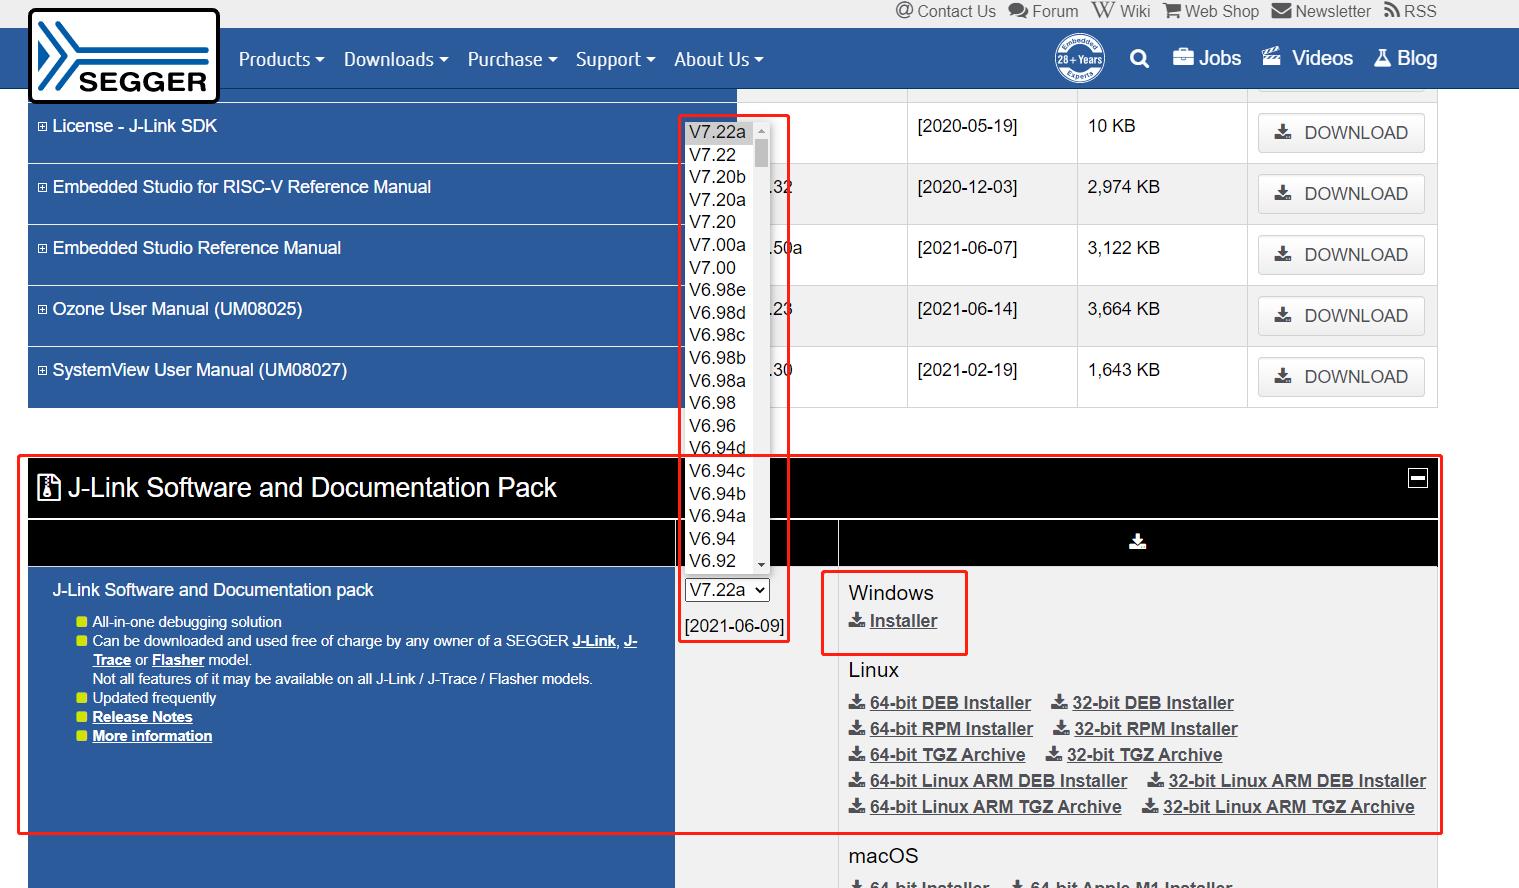The height and width of the screenshot is (888, 1519).
Task: Click the version list scroll-down arrow
Action: coord(761,565)
